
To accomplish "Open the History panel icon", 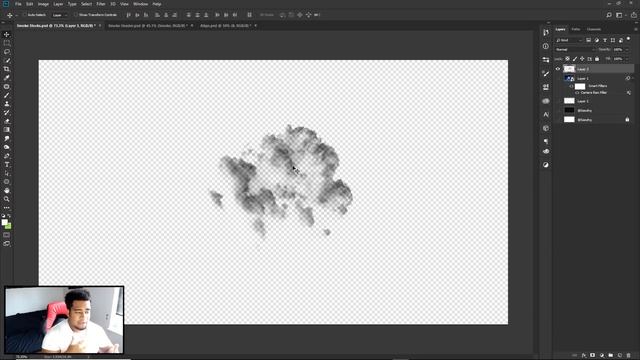I will tap(546, 32).
